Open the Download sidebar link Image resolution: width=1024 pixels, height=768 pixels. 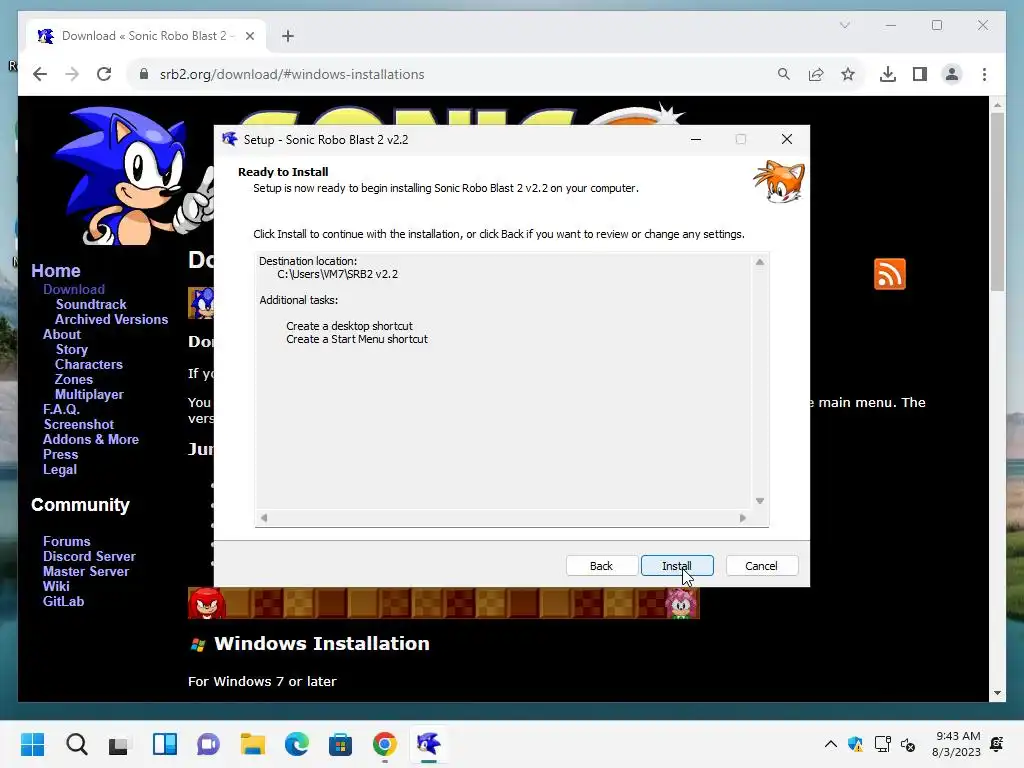pyautogui.click(x=74, y=289)
